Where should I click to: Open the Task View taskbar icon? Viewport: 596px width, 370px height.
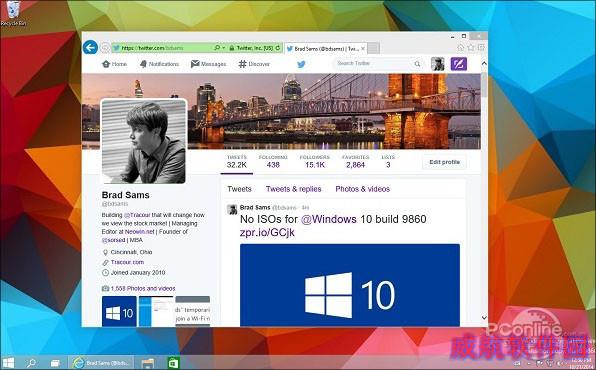[x=55, y=363]
